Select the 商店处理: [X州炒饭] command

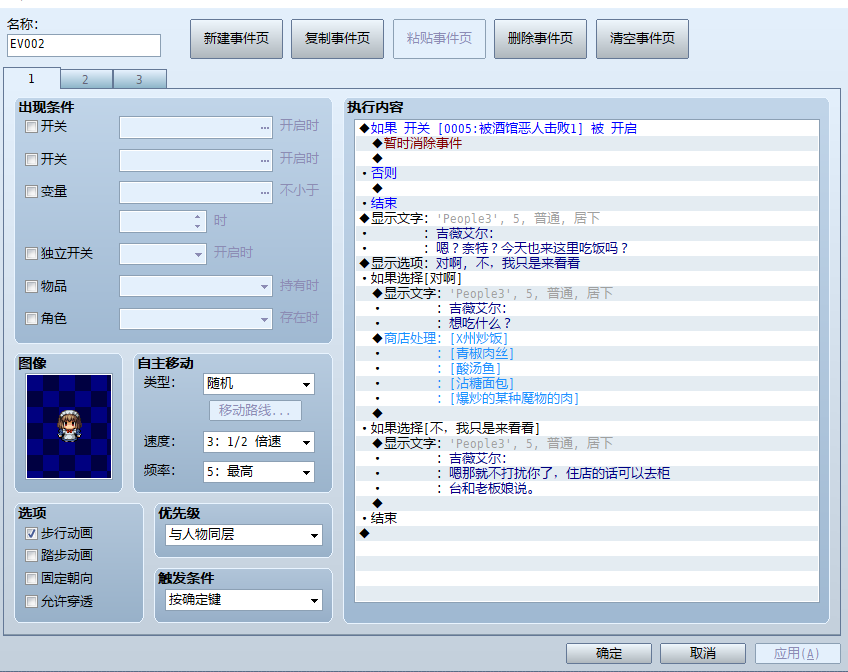587,338
